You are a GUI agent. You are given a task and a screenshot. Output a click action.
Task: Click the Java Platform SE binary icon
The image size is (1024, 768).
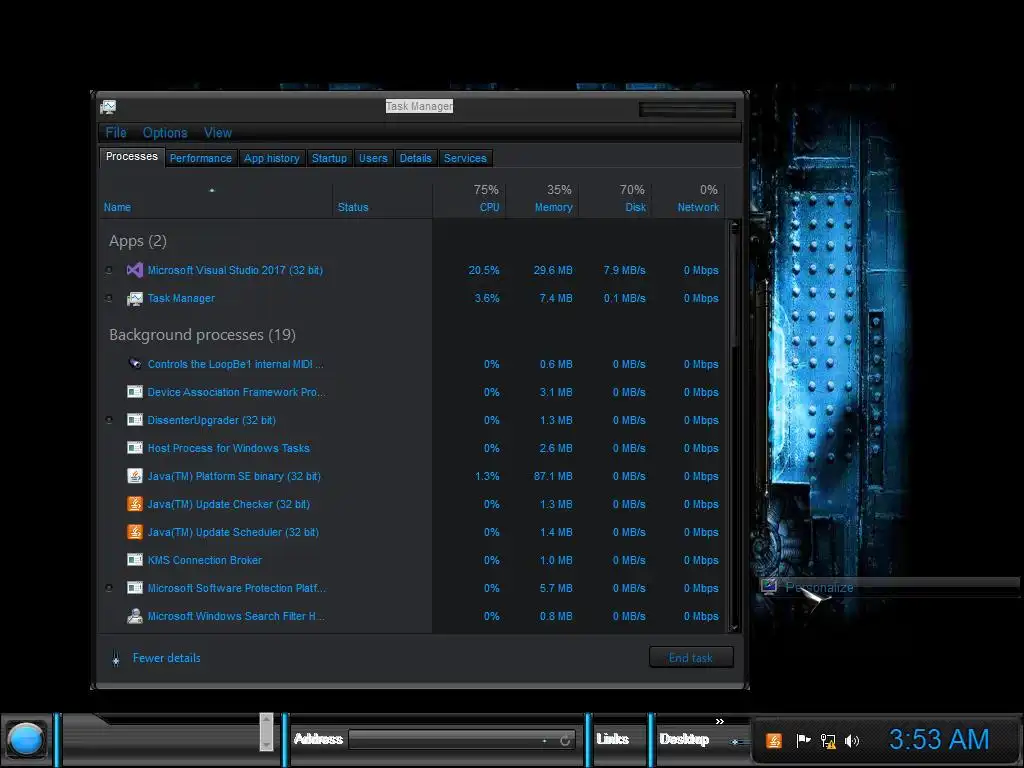(x=135, y=476)
